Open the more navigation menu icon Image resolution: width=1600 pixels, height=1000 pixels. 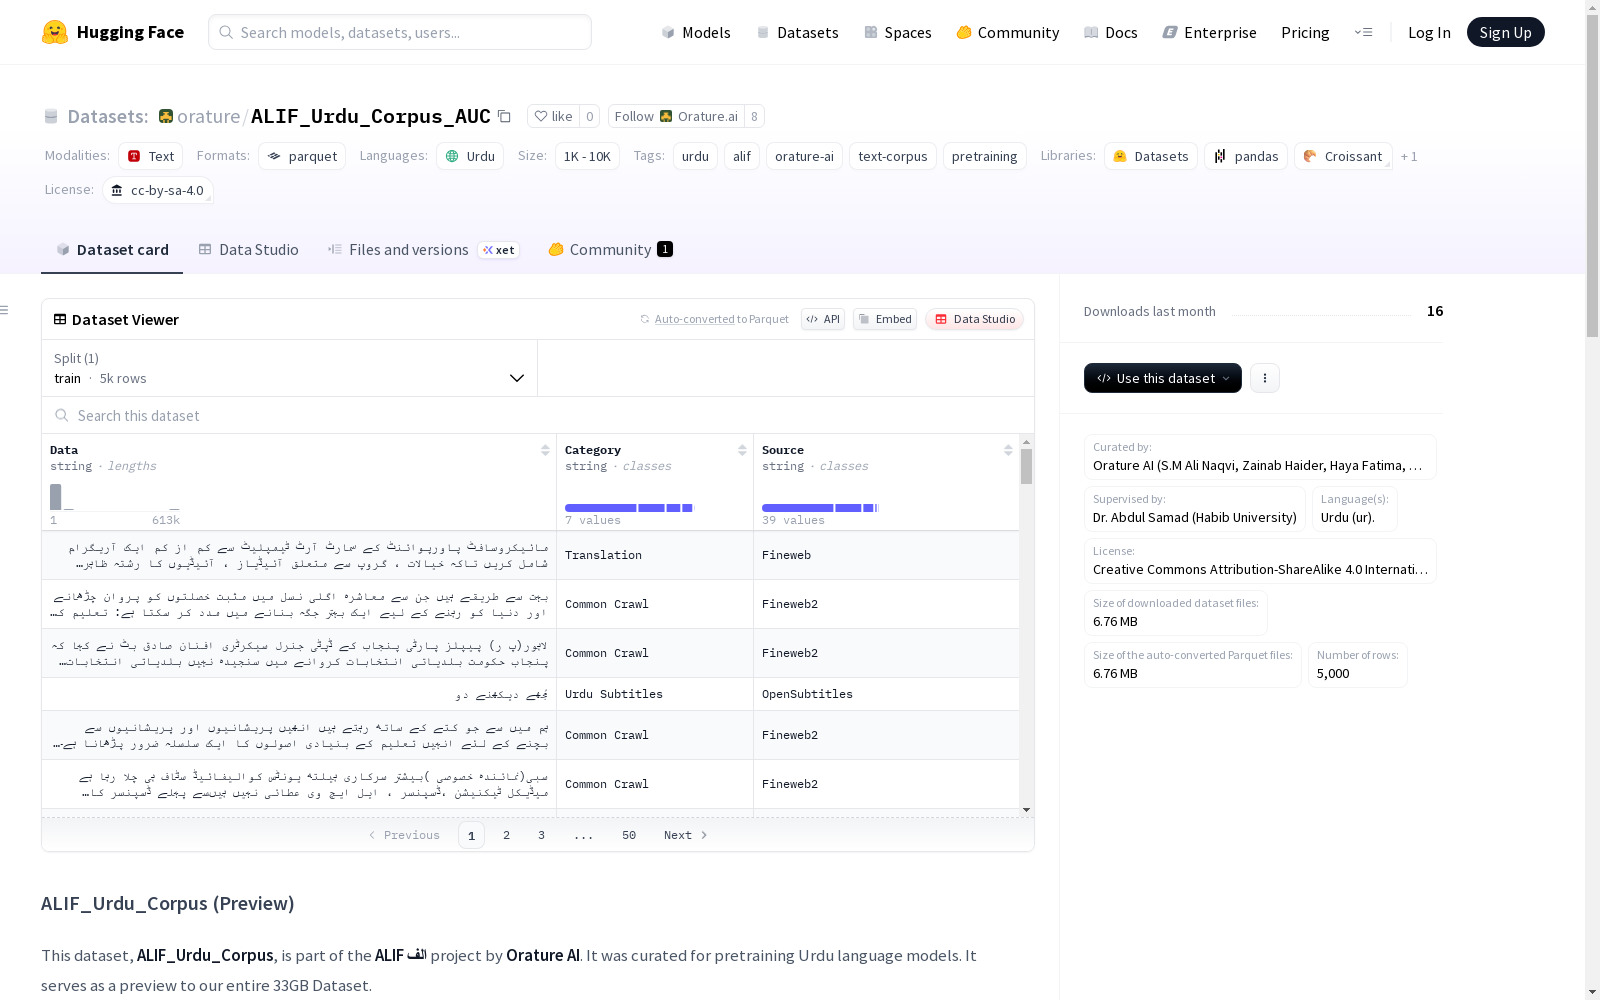pos(1363,32)
